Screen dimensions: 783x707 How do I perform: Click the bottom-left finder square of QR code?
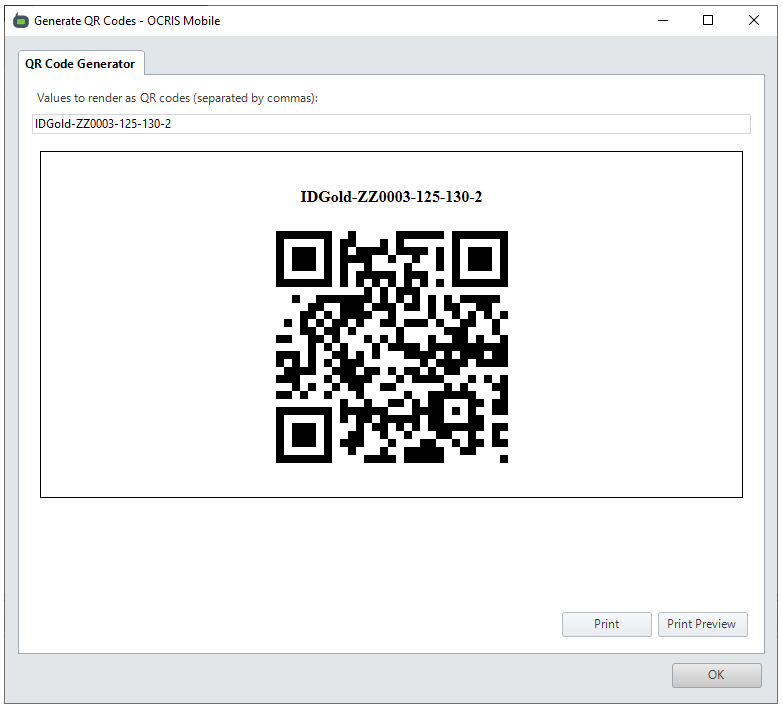click(303, 436)
